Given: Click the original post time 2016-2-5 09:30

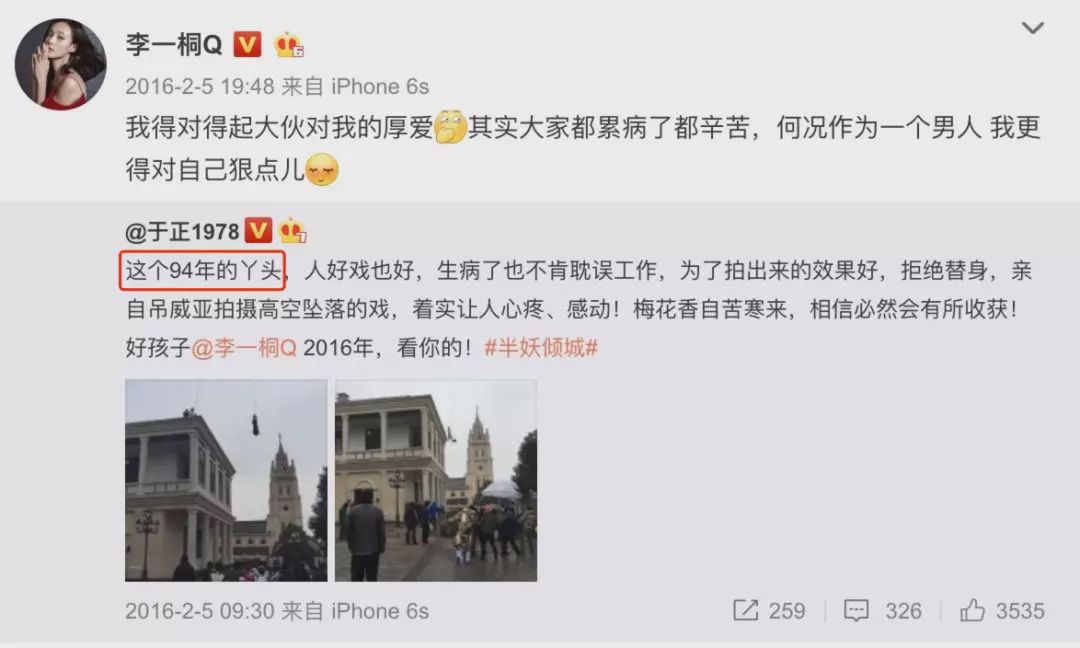Looking at the screenshot, I should (x=200, y=612).
